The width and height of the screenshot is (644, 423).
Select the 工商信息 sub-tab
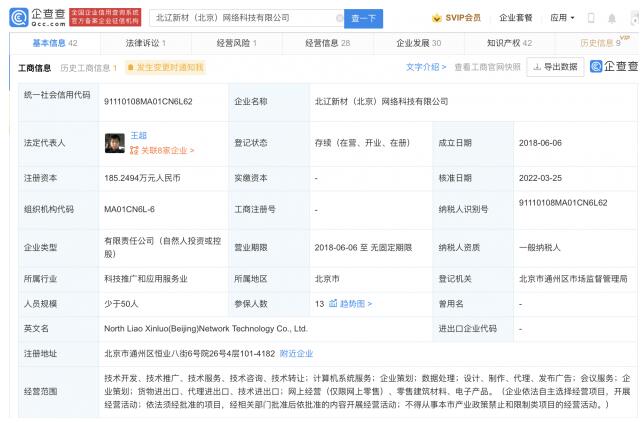pos(34,68)
